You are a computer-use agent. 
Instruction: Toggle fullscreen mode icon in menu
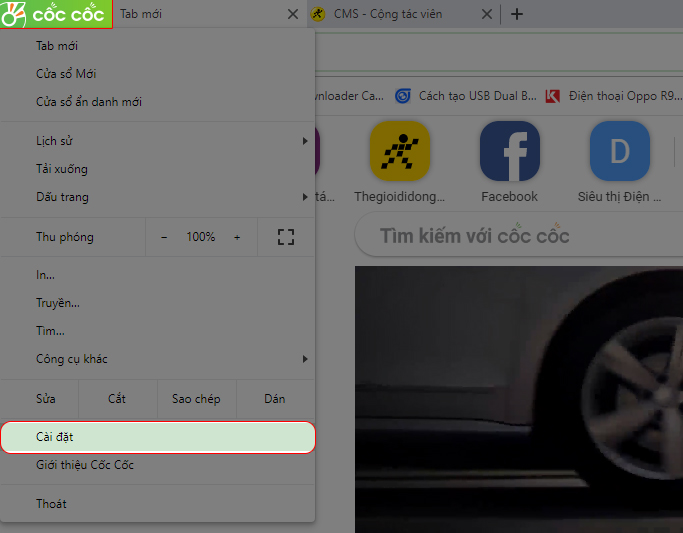point(286,237)
